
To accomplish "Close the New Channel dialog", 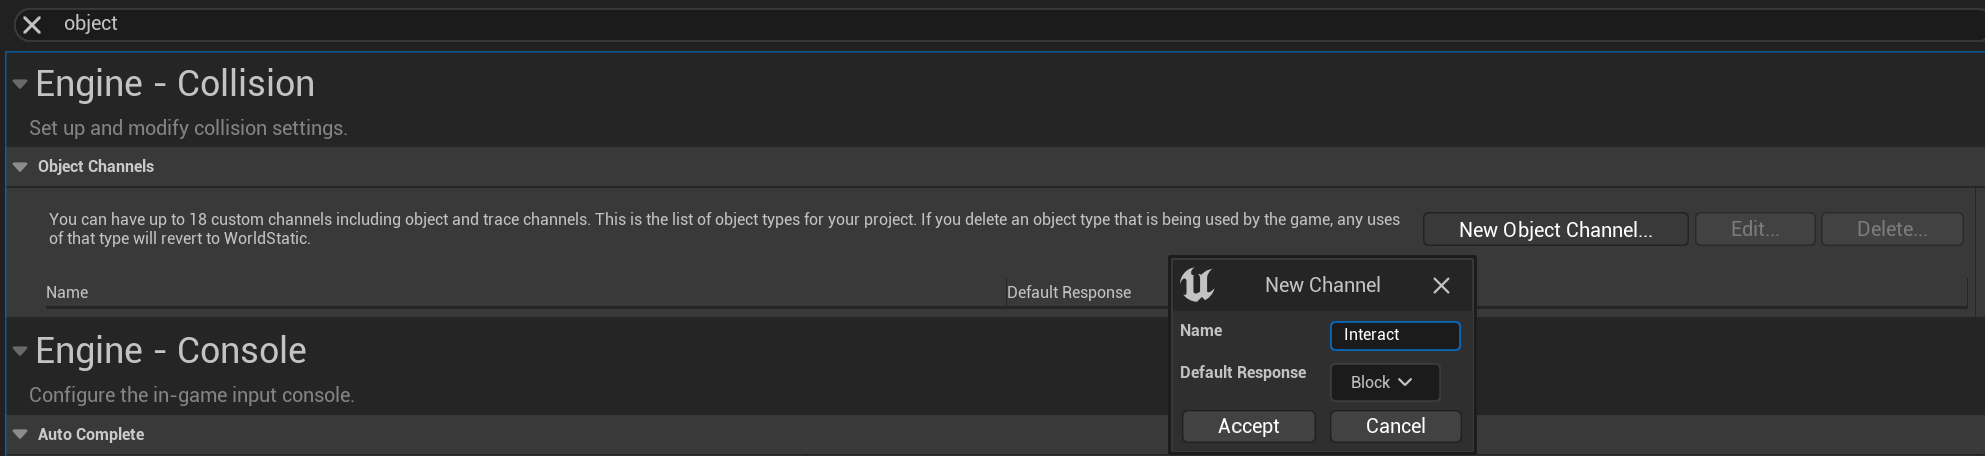I will coord(1441,286).
